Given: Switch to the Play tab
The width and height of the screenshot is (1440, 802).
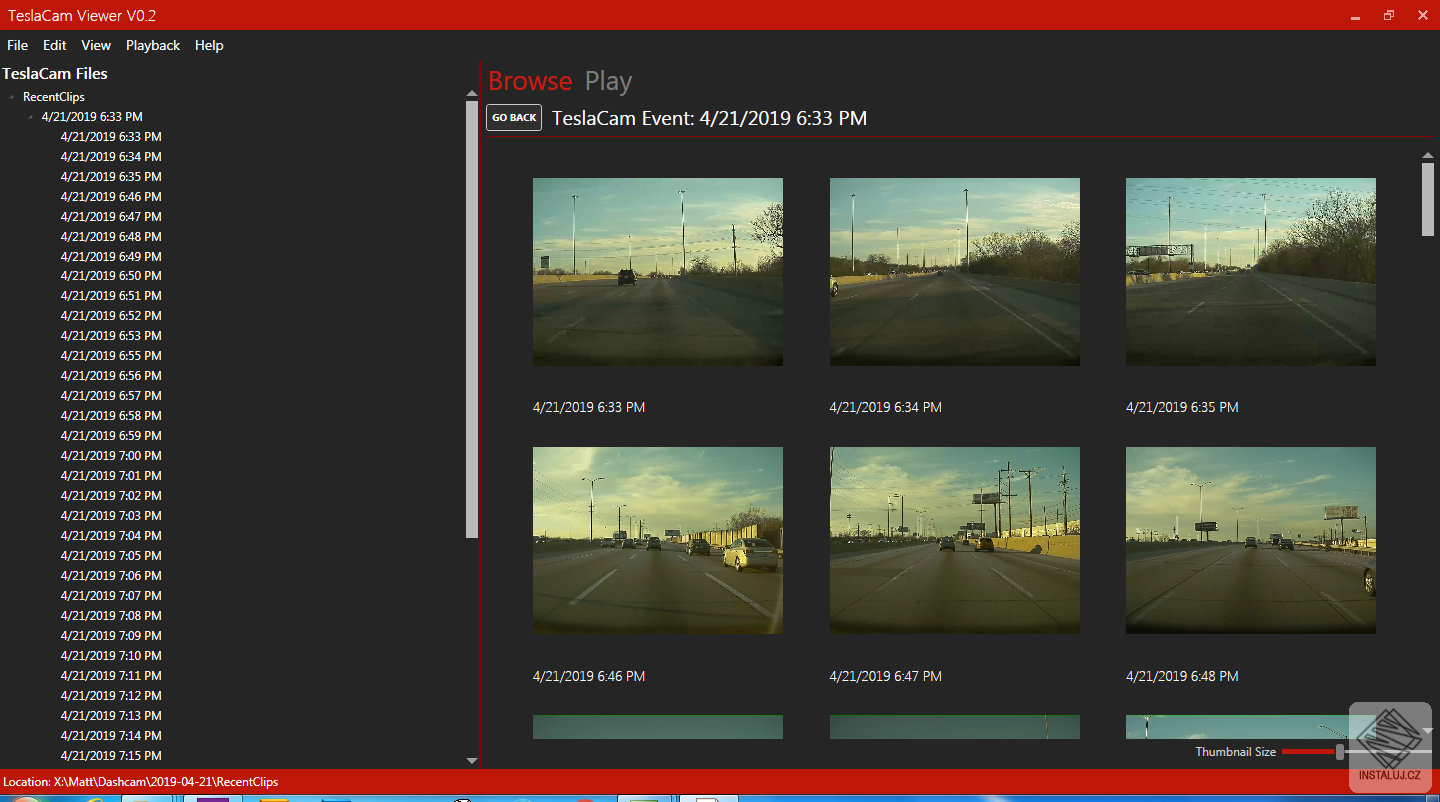Looking at the screenshot, I should coord(608,81).
